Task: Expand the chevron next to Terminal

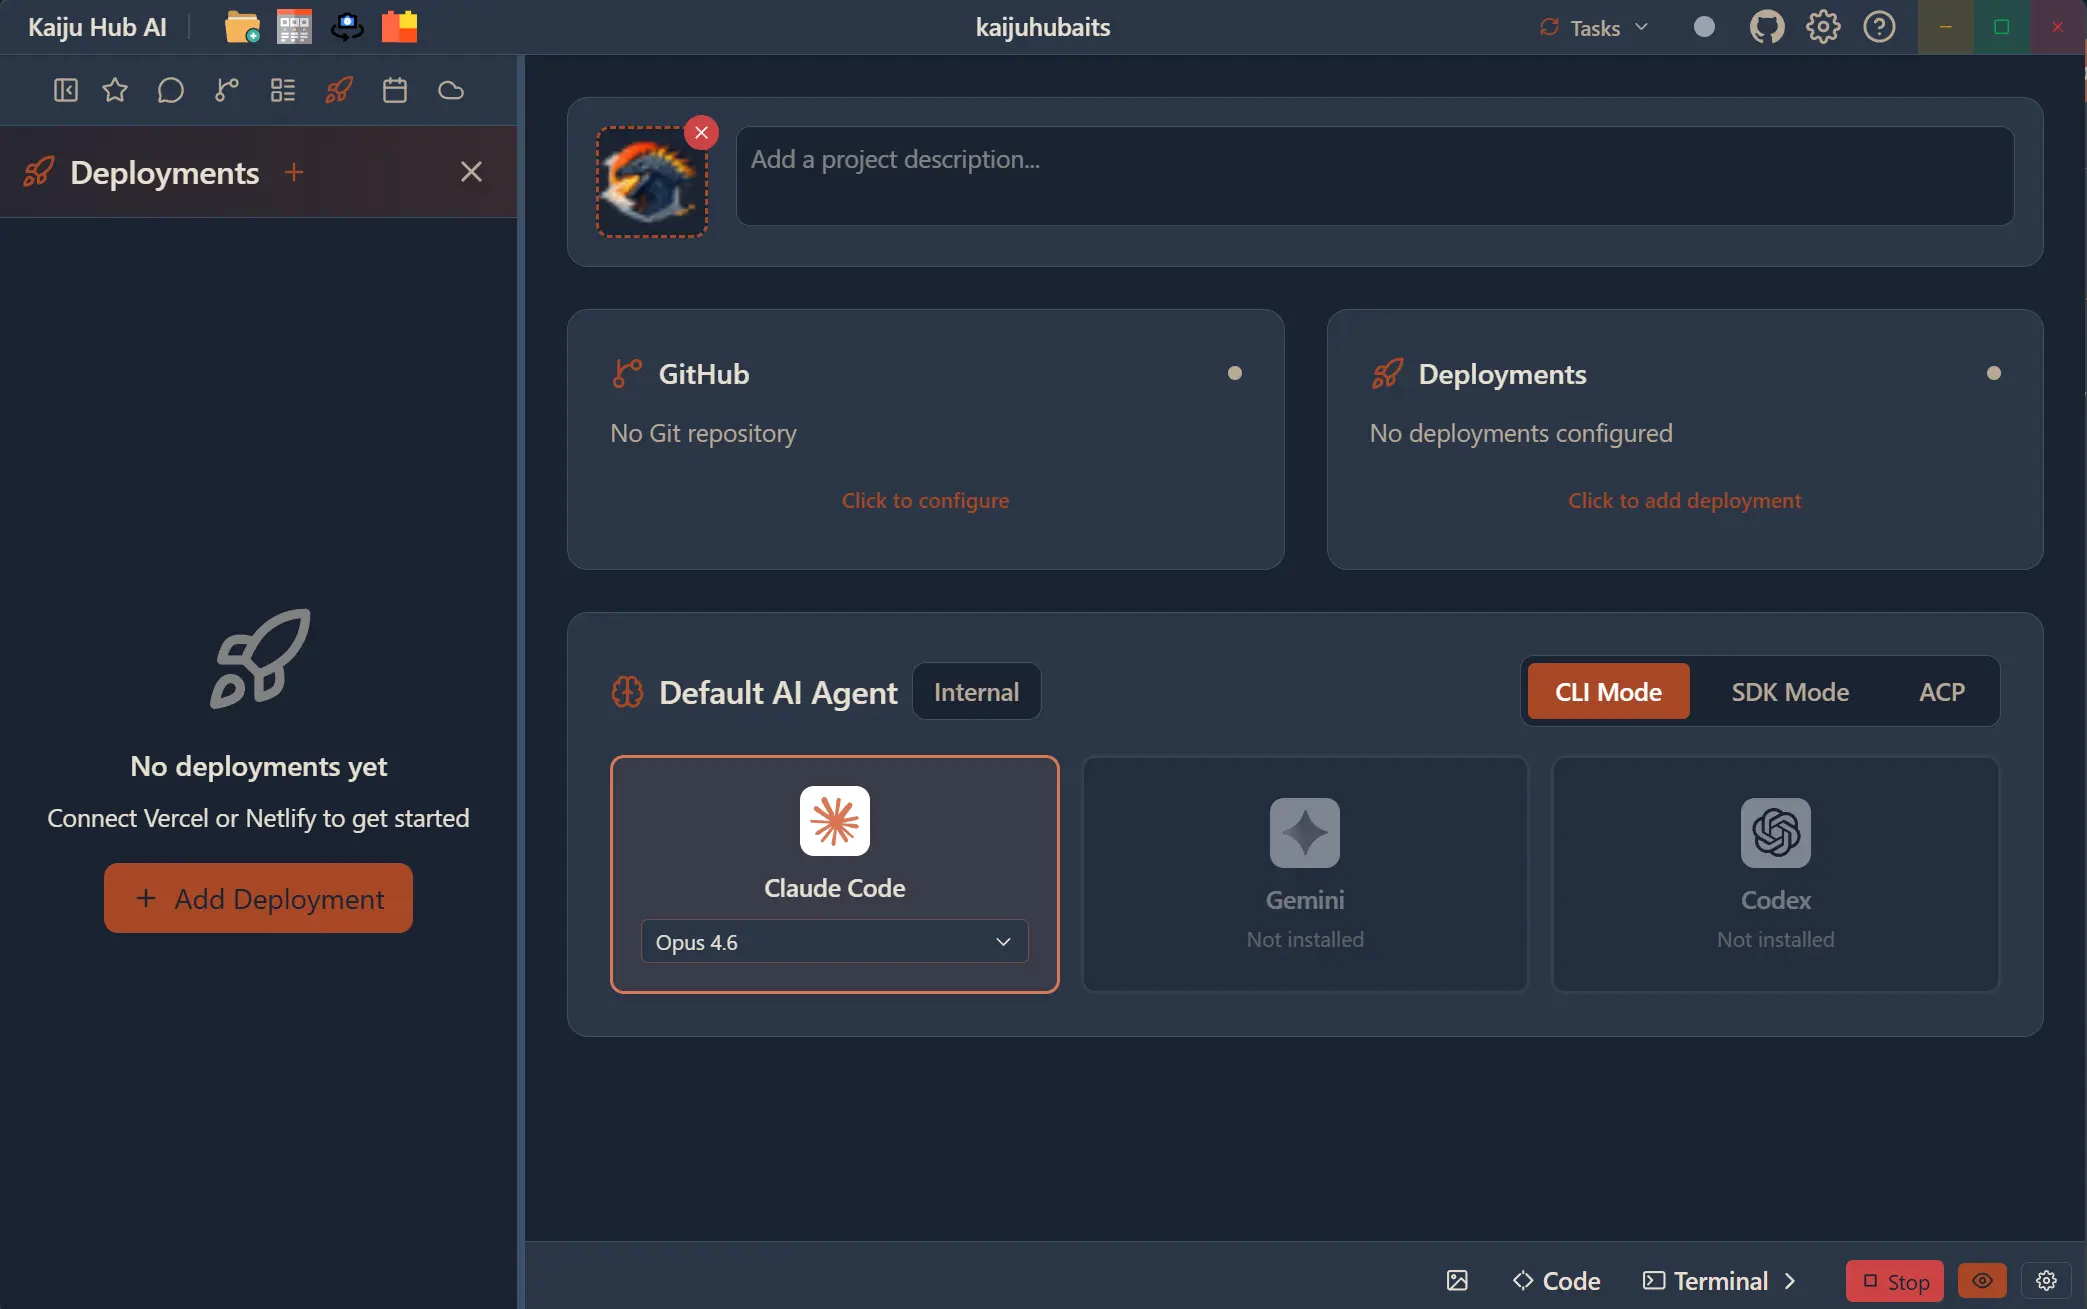Action: (1790, 1281)
